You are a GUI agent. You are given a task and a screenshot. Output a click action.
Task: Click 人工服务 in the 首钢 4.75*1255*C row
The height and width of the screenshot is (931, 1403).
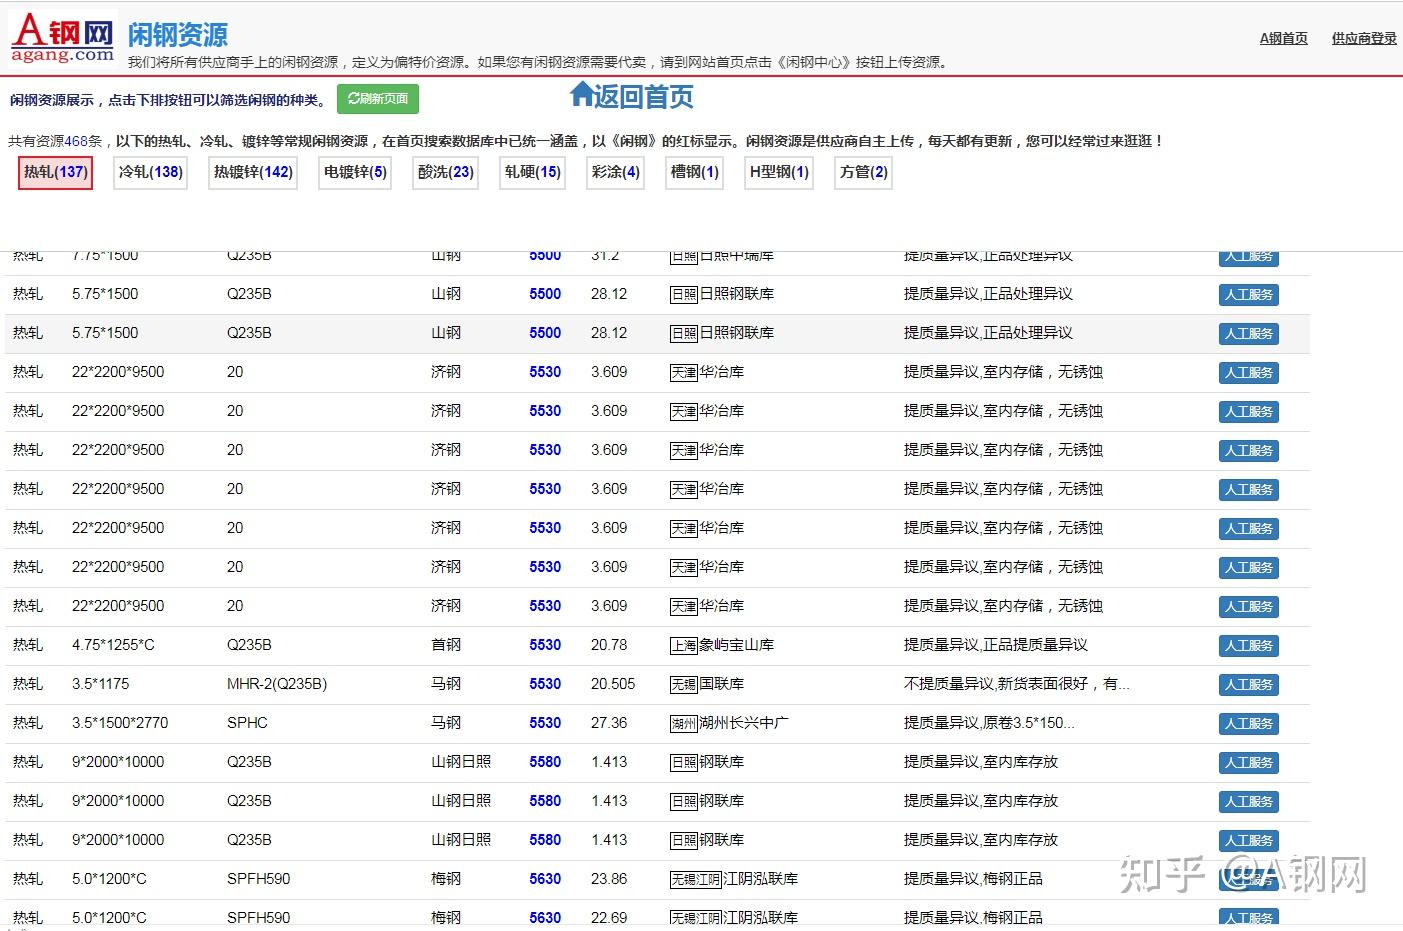1249,646
